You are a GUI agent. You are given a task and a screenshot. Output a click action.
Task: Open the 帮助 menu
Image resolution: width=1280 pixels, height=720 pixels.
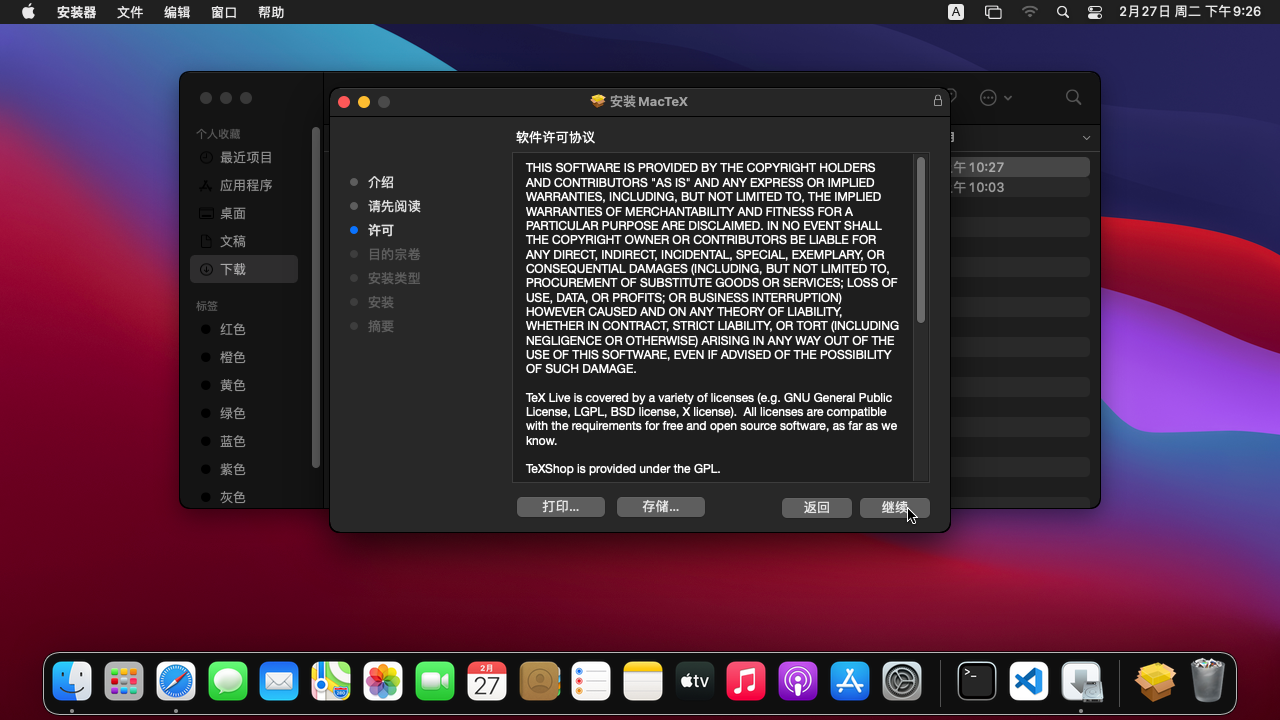pos(271,12)
